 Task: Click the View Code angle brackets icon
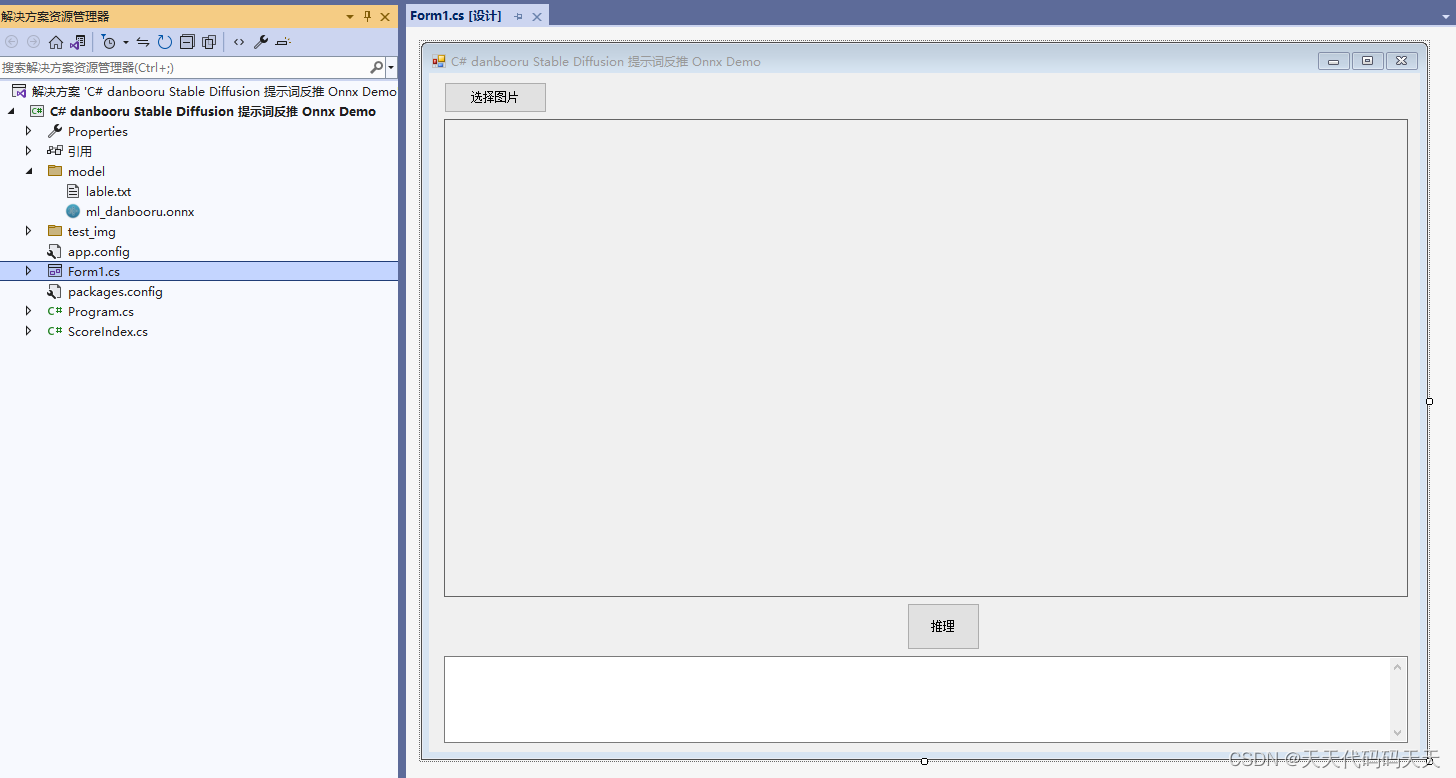pyautogui.click(x=238, y=42)
